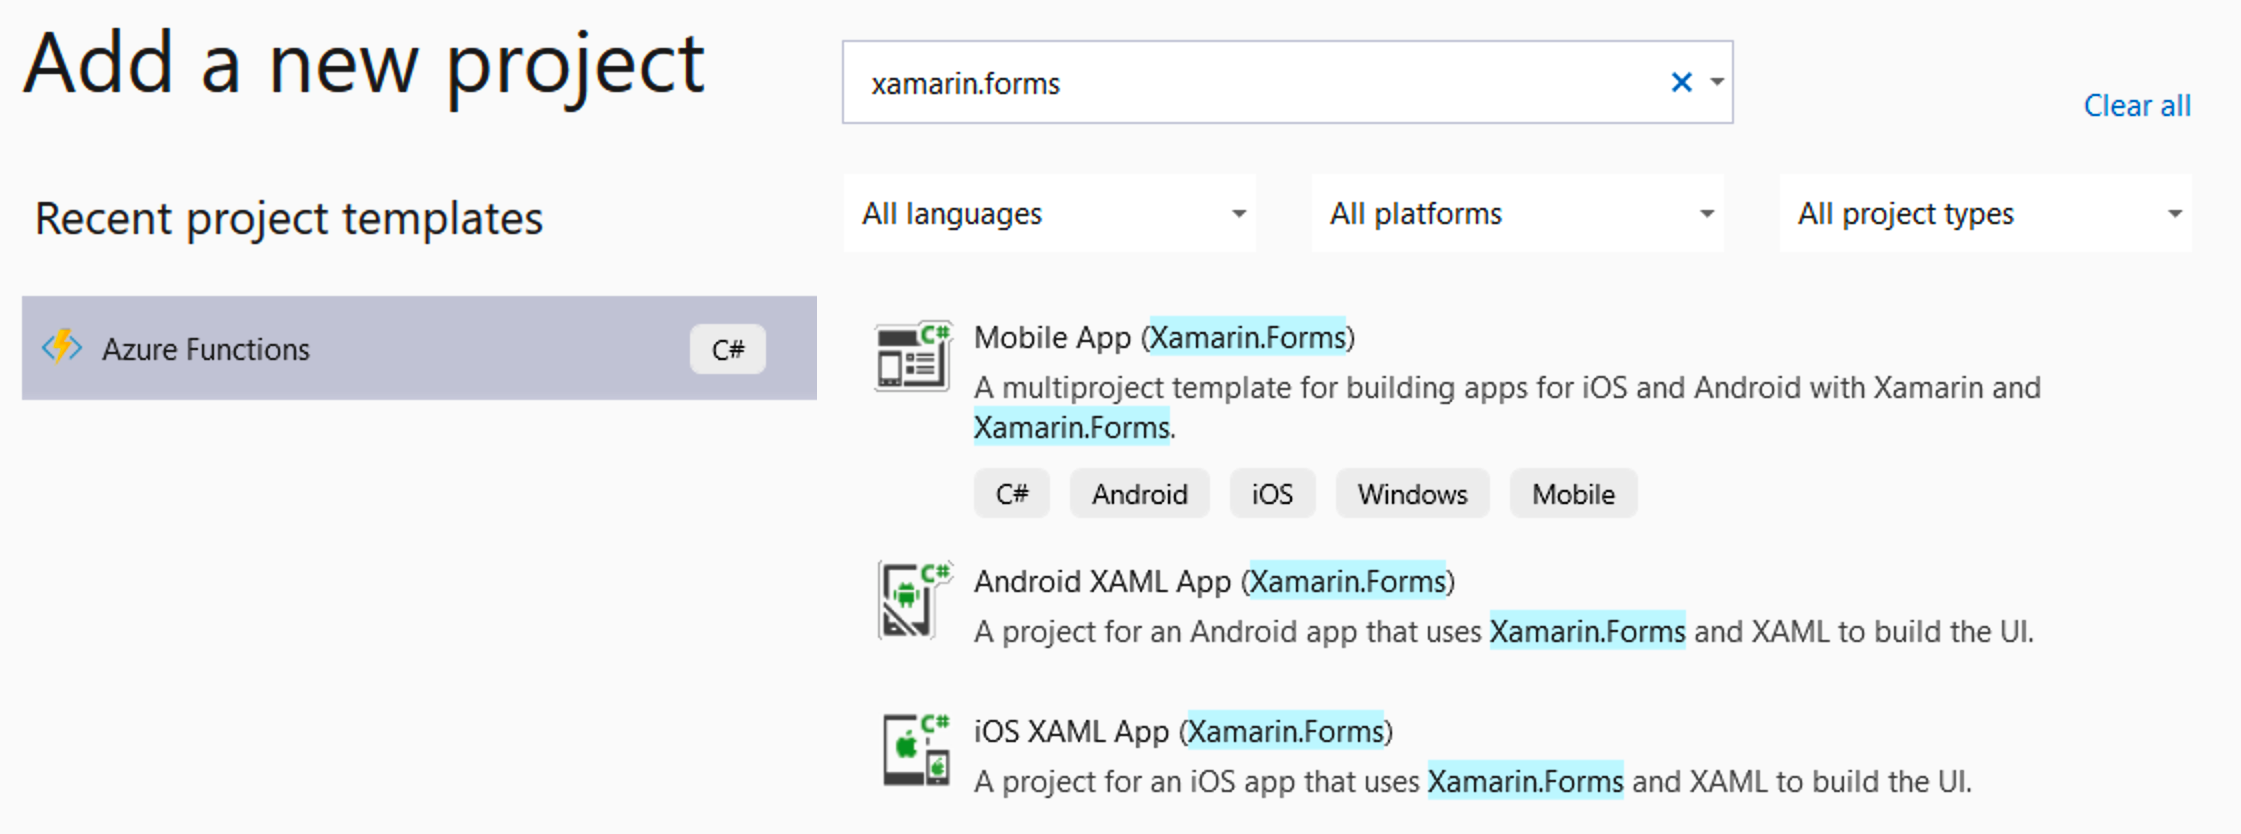
Task: Click the C# tag under Mobile App
Action: [1012, 494]
